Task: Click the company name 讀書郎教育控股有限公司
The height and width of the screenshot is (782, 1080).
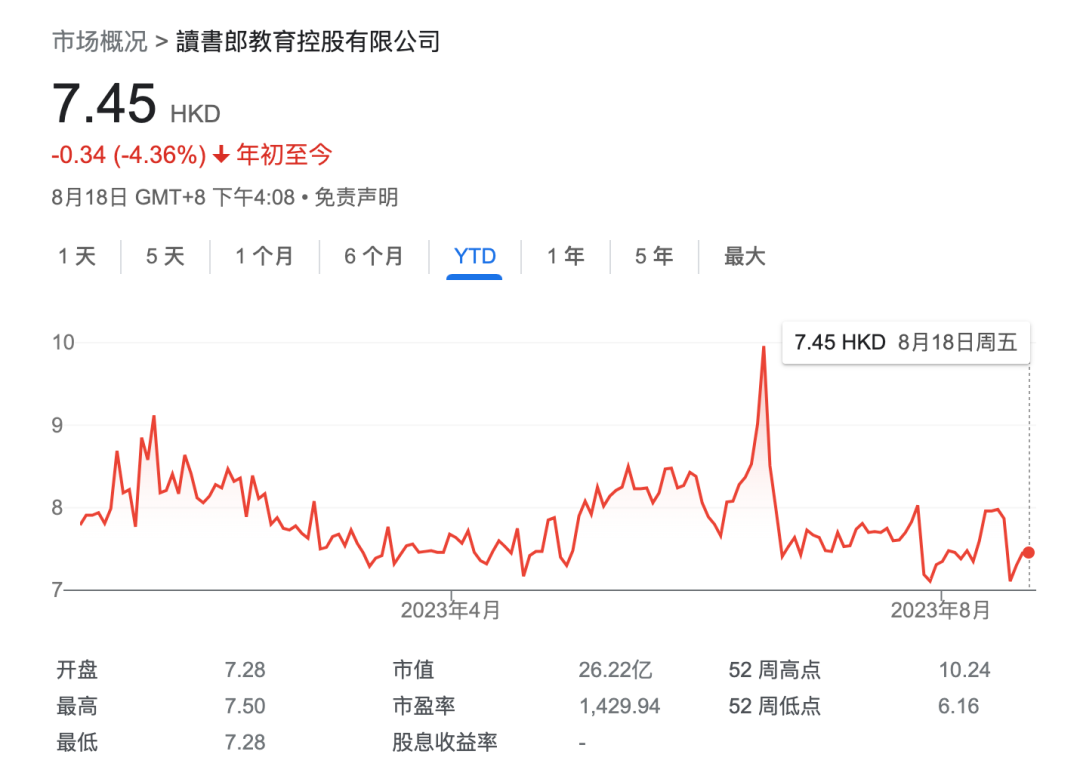Action: pyautogui.click(x=308, y=41)
